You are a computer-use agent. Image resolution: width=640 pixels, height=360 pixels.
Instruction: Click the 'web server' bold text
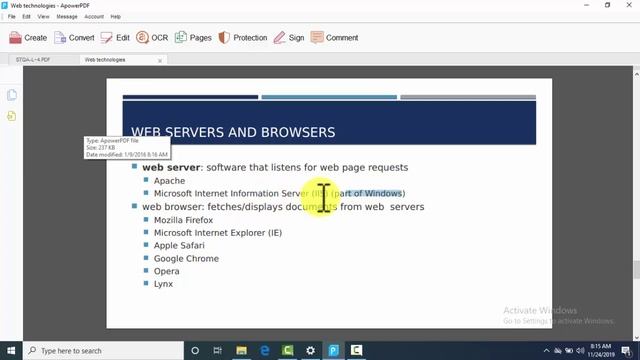tap(171, 167)
